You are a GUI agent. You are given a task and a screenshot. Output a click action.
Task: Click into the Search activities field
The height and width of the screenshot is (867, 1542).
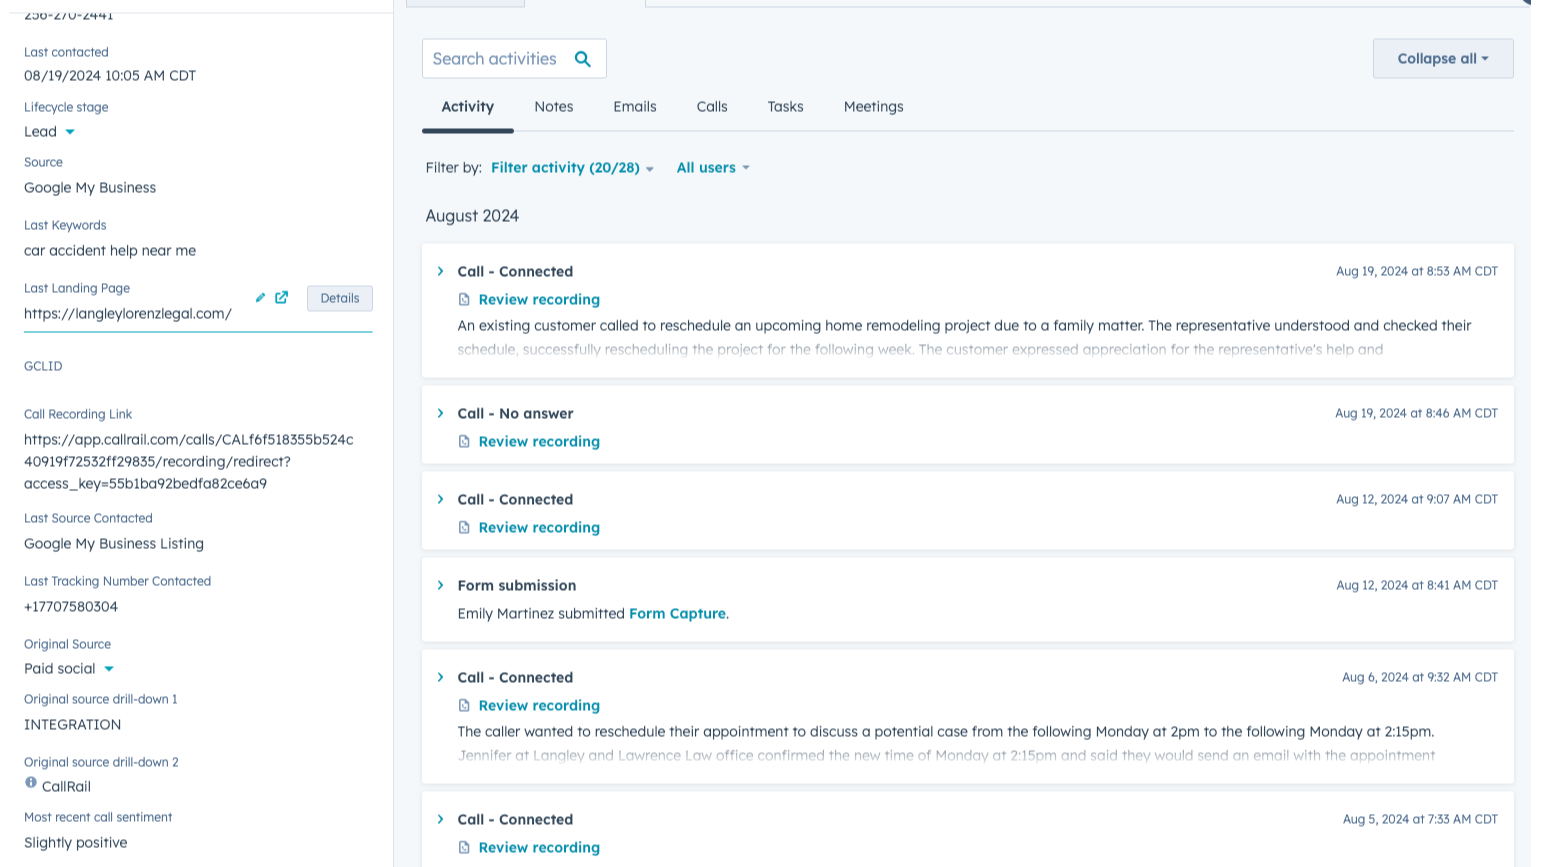pos(495,59)
